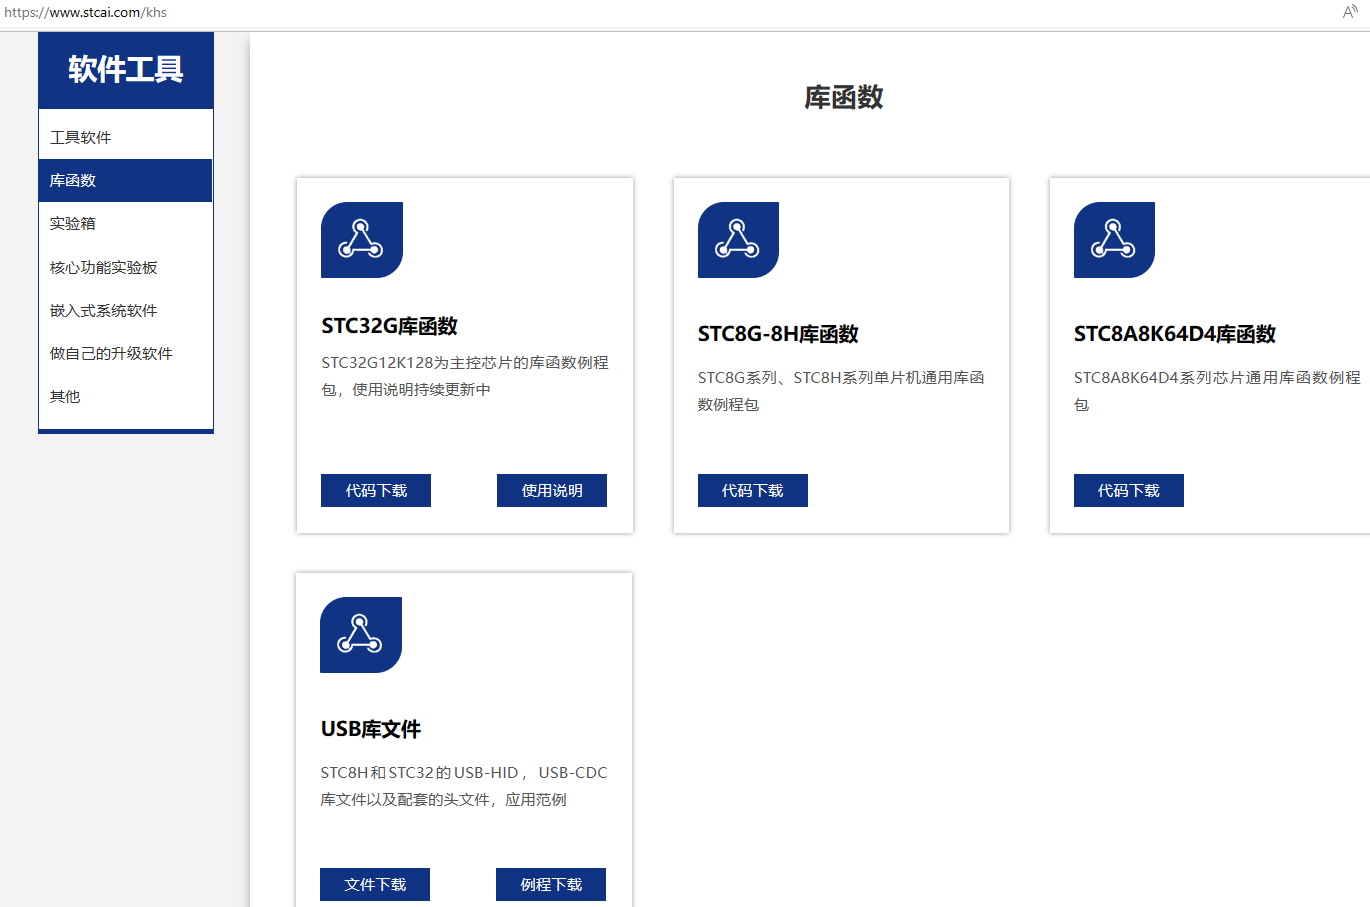
Task: Open 核心功能实验板 sidebar item
Action: (x=126, y=267)
